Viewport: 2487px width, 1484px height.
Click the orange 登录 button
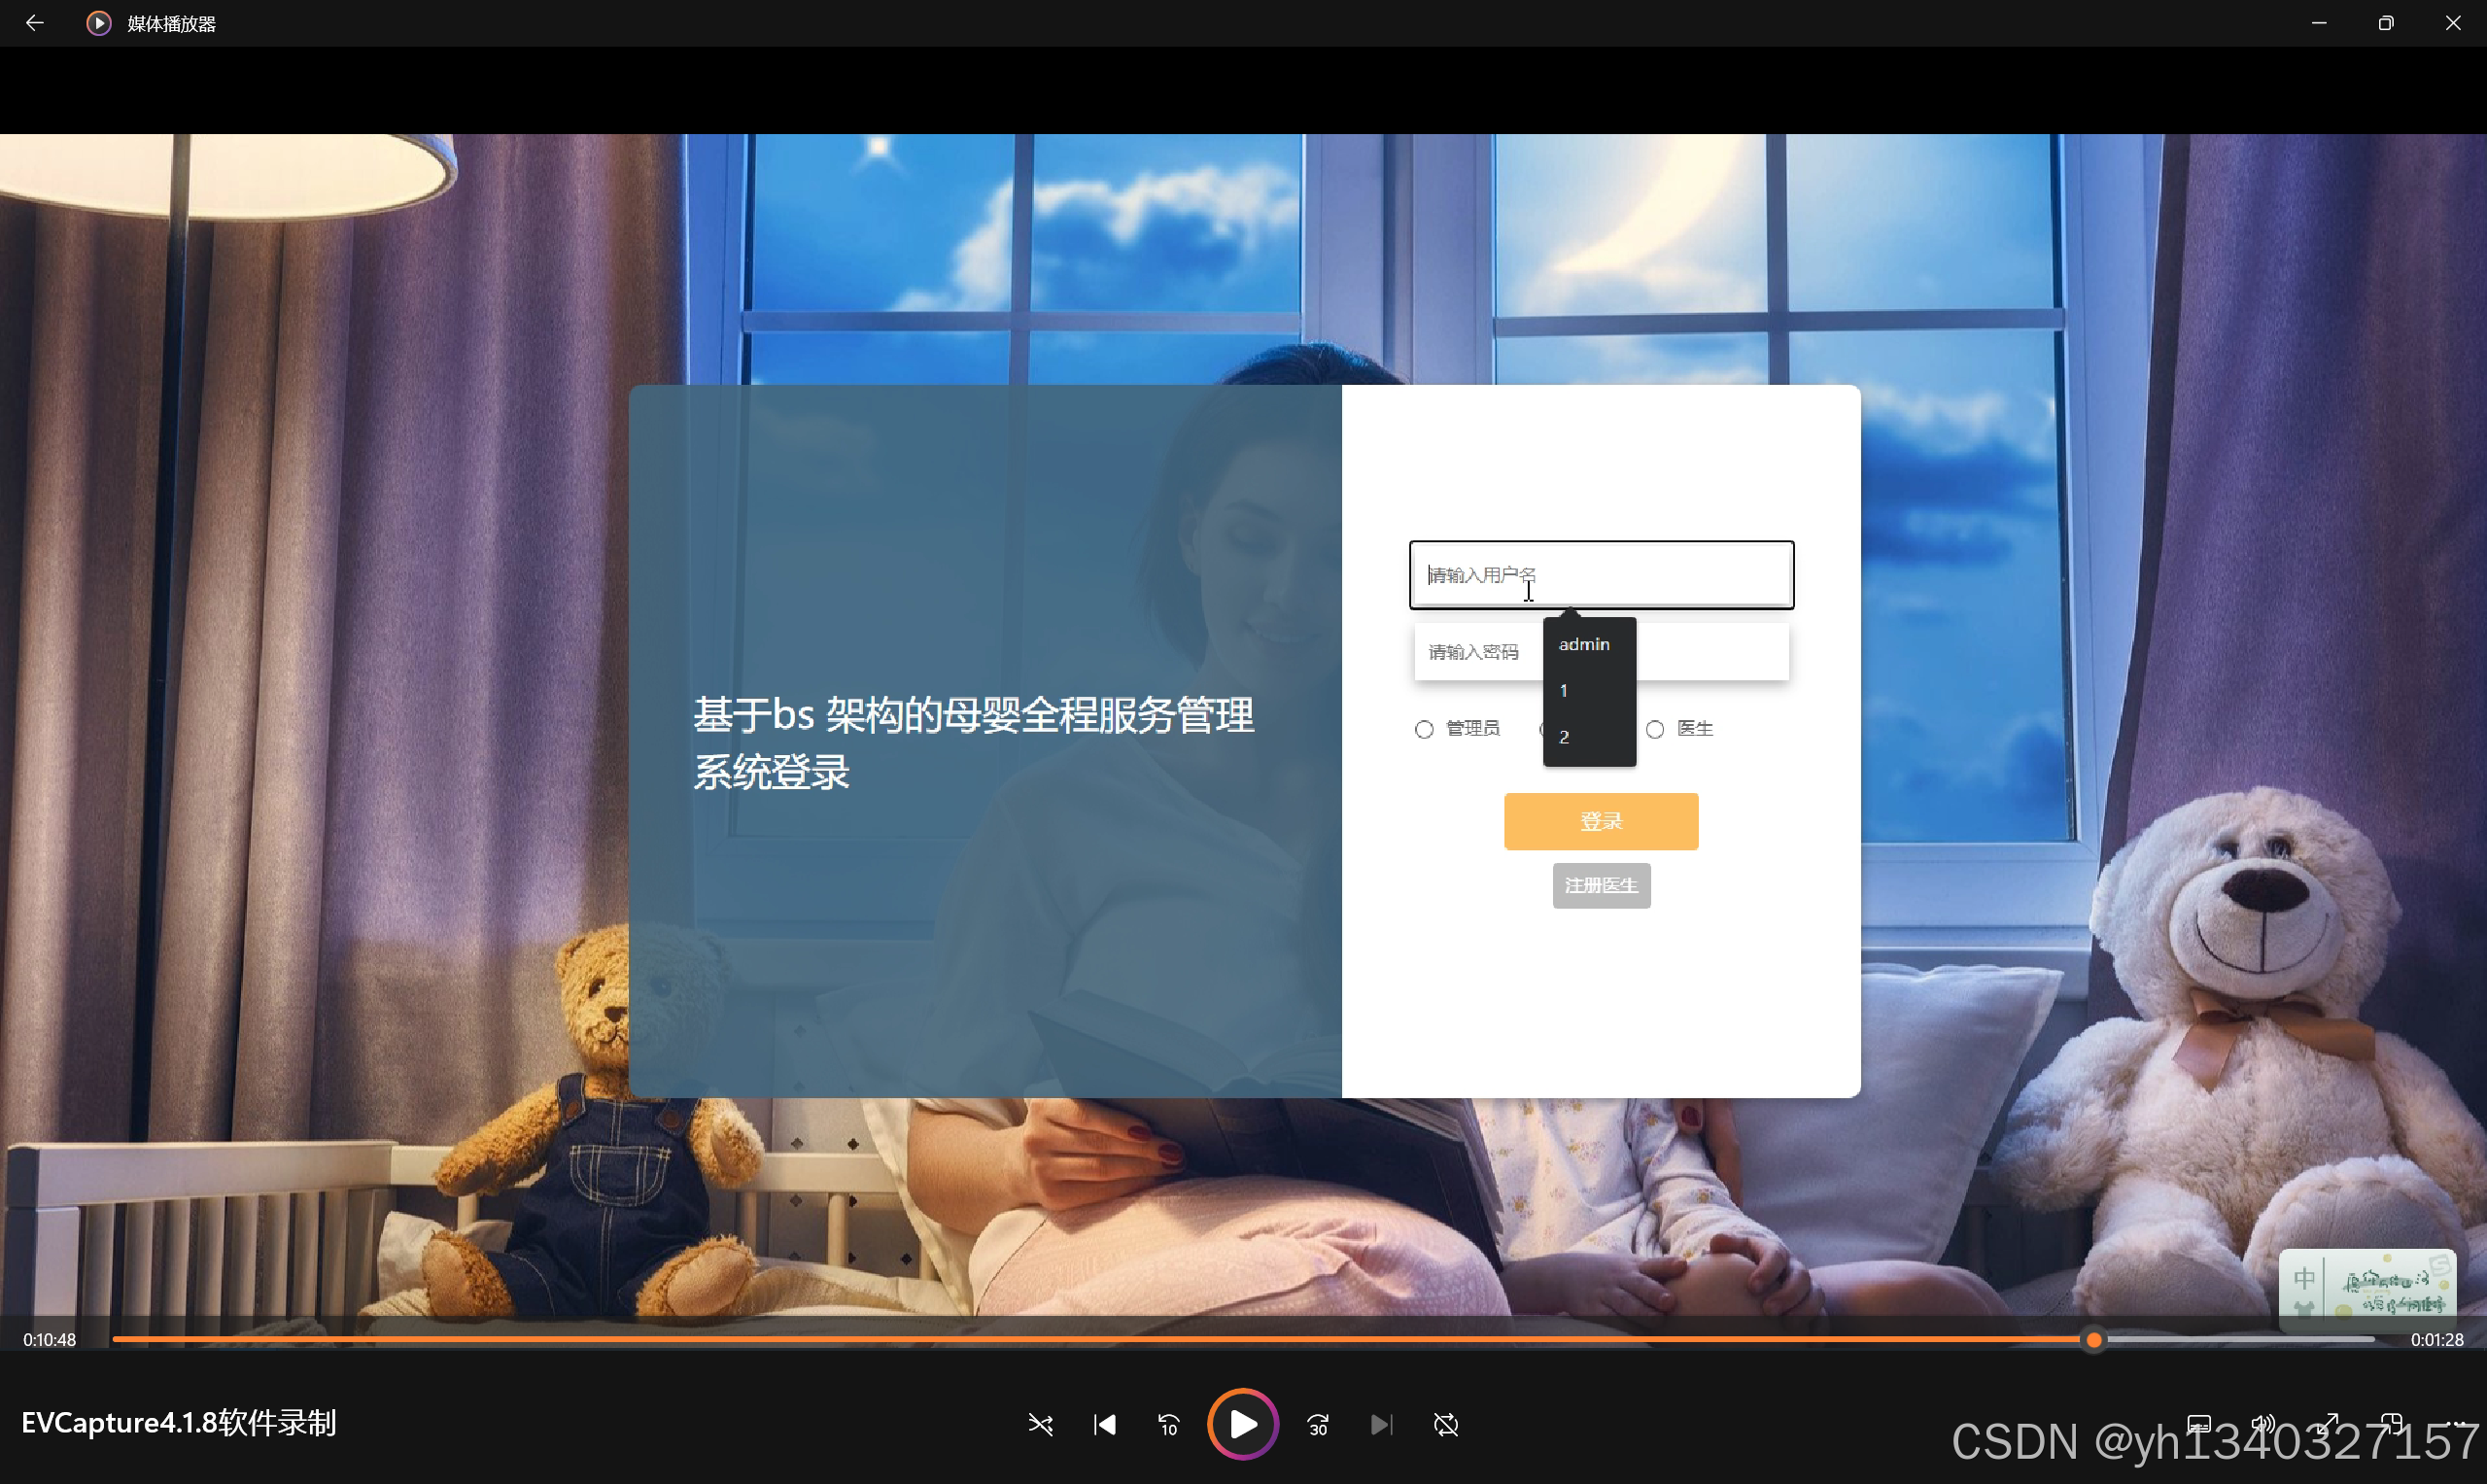pyautogui.click(x=1600, y=821)
